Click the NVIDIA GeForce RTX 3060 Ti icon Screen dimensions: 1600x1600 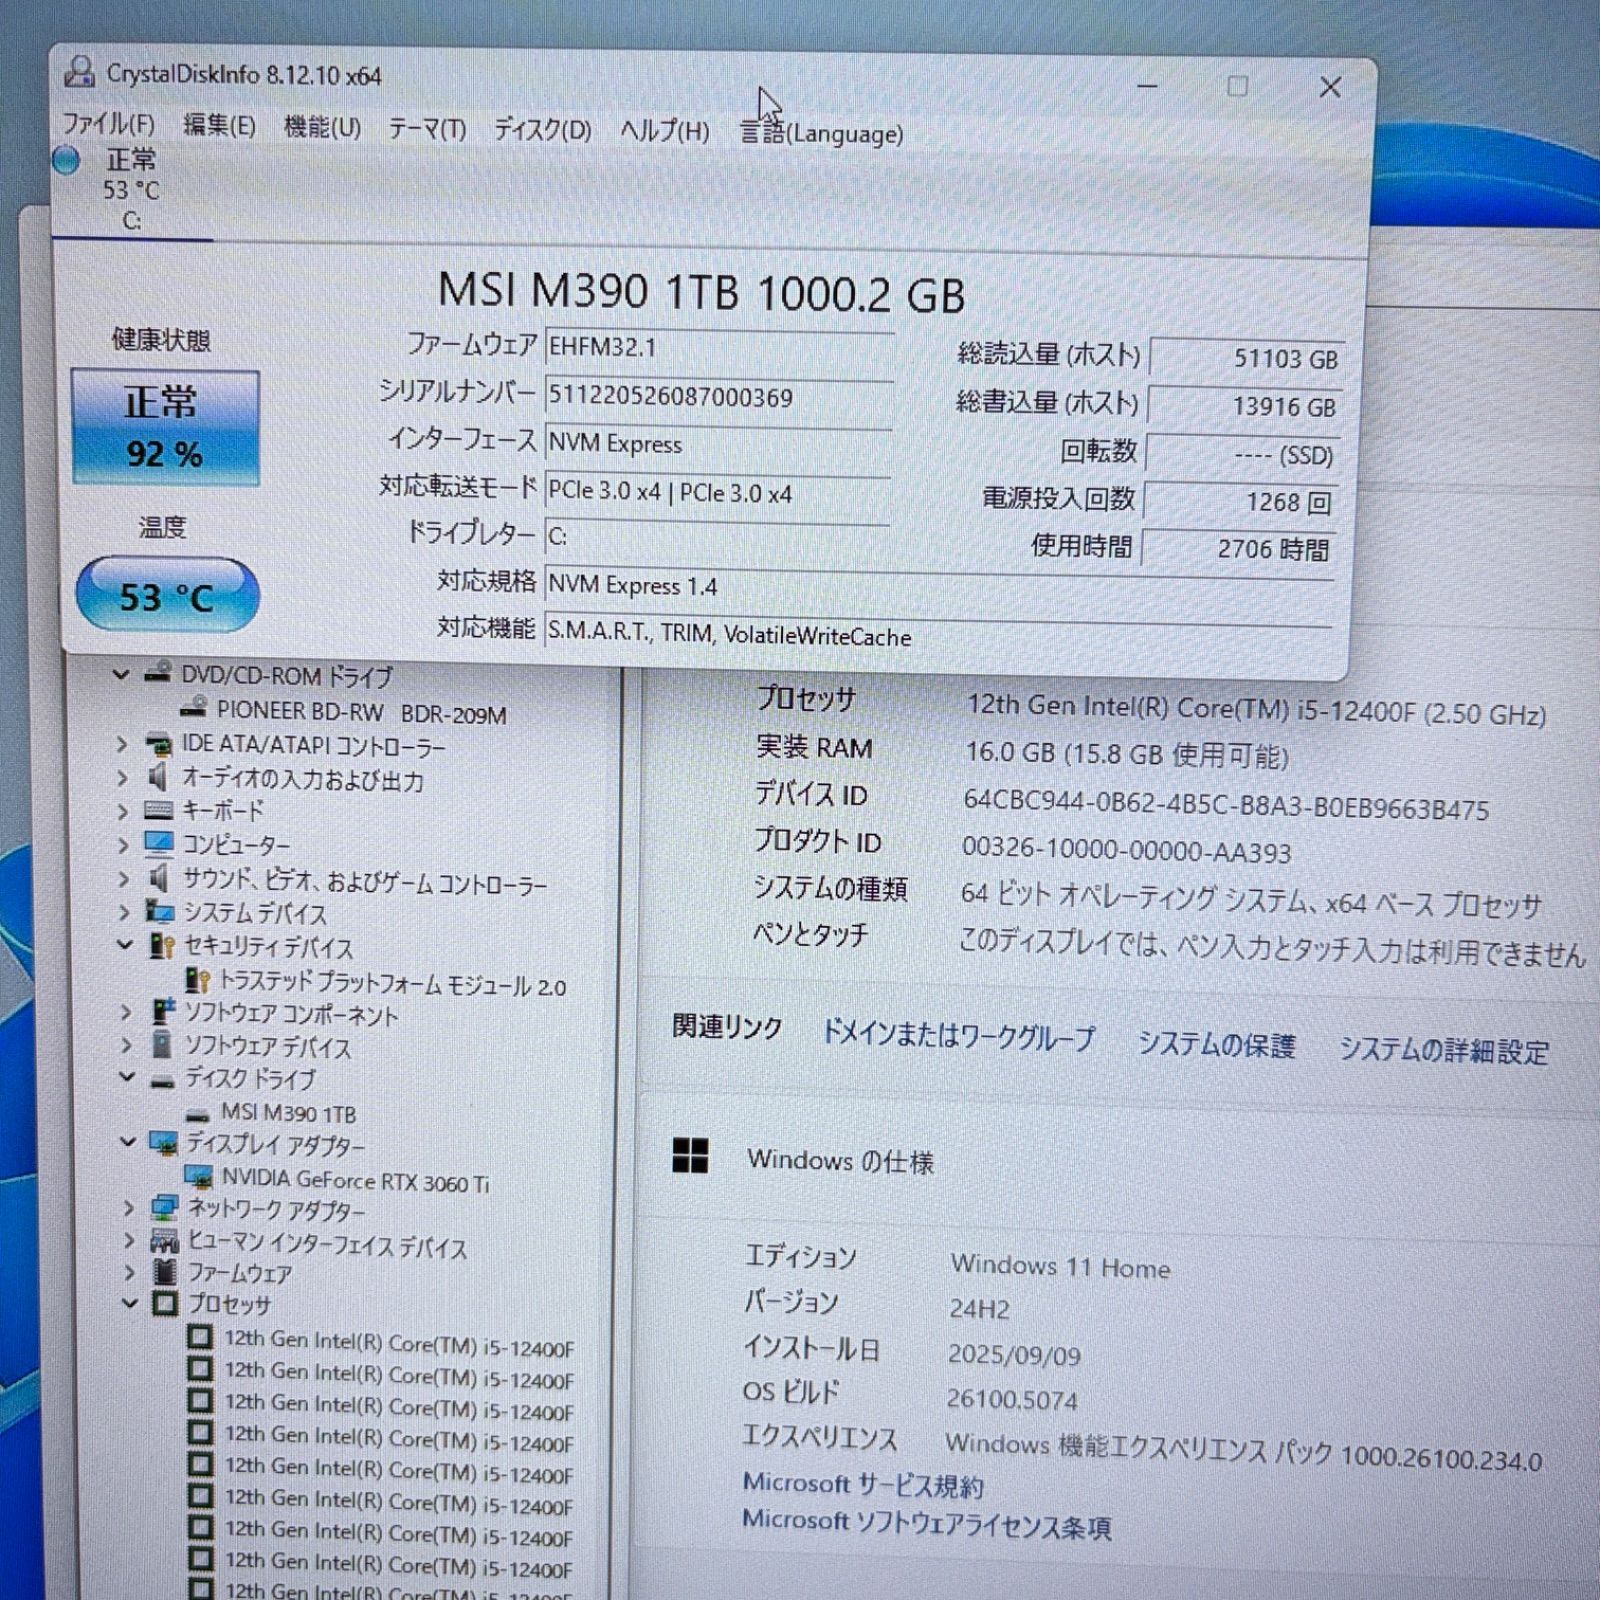[x=198, y=1177]
